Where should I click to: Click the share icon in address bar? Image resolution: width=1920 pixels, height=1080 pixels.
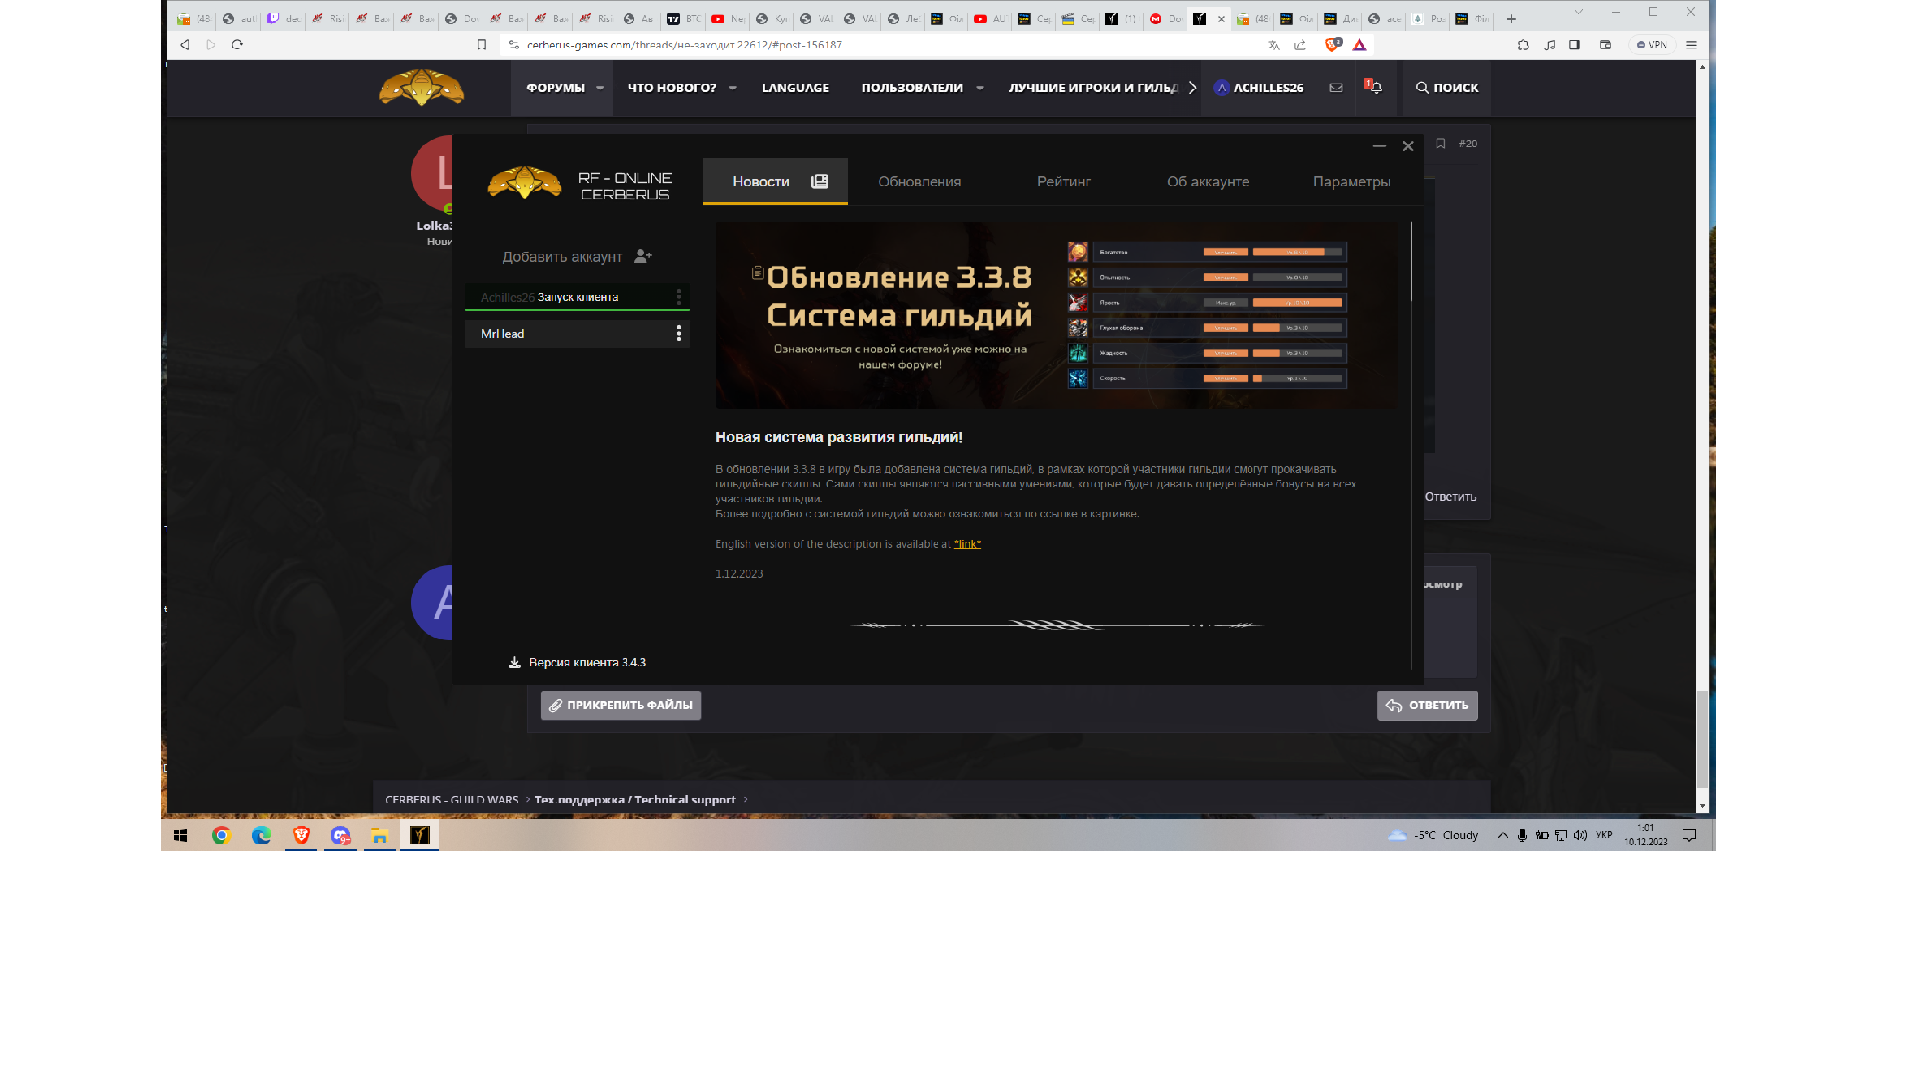coord(1300,45)
